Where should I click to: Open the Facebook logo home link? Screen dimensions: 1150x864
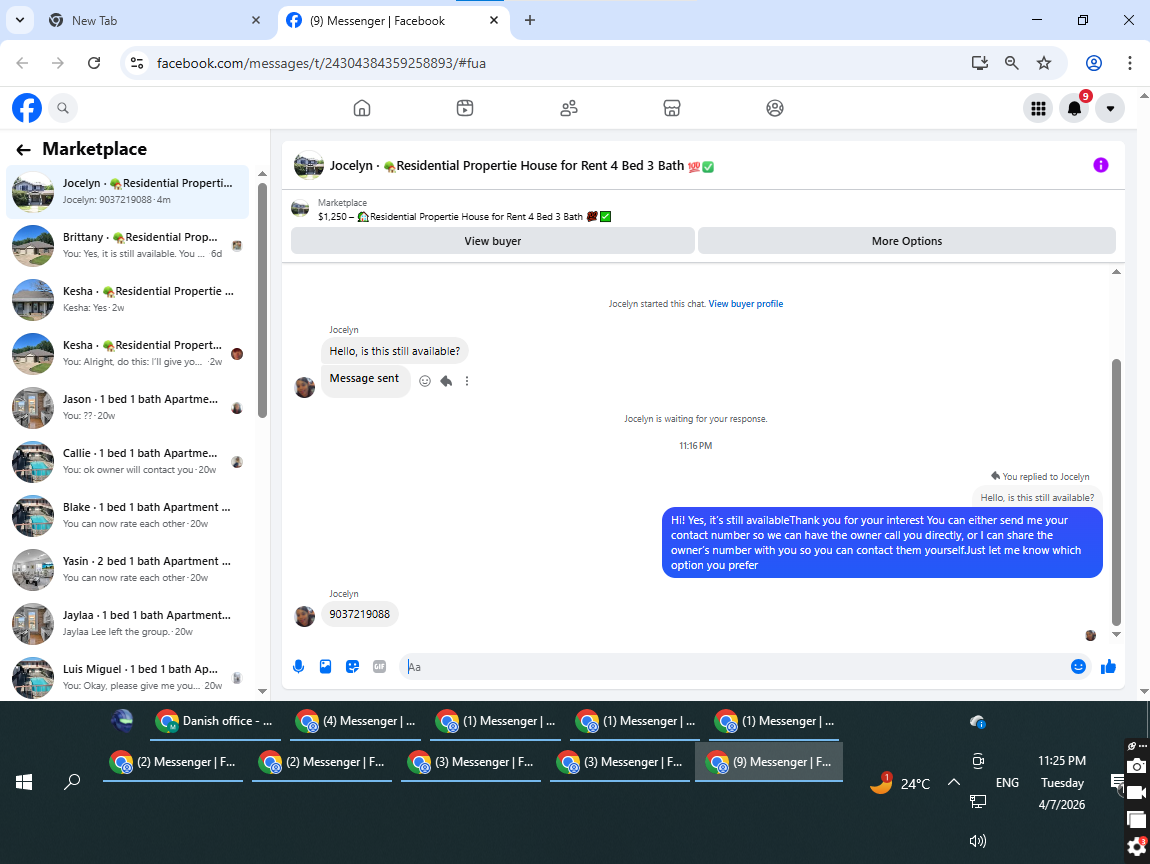[x=26, y=108]
